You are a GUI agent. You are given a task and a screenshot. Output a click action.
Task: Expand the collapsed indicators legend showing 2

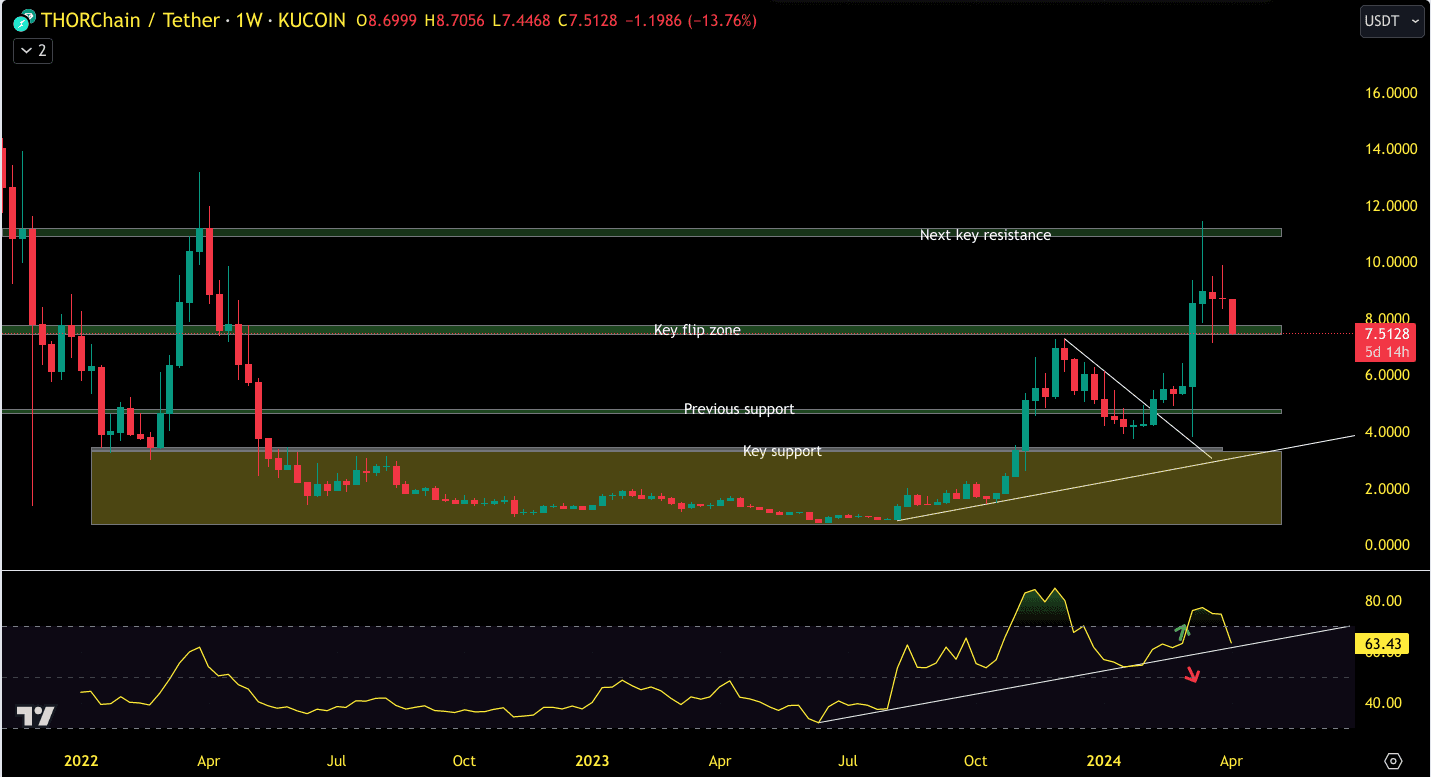point(33,51)
